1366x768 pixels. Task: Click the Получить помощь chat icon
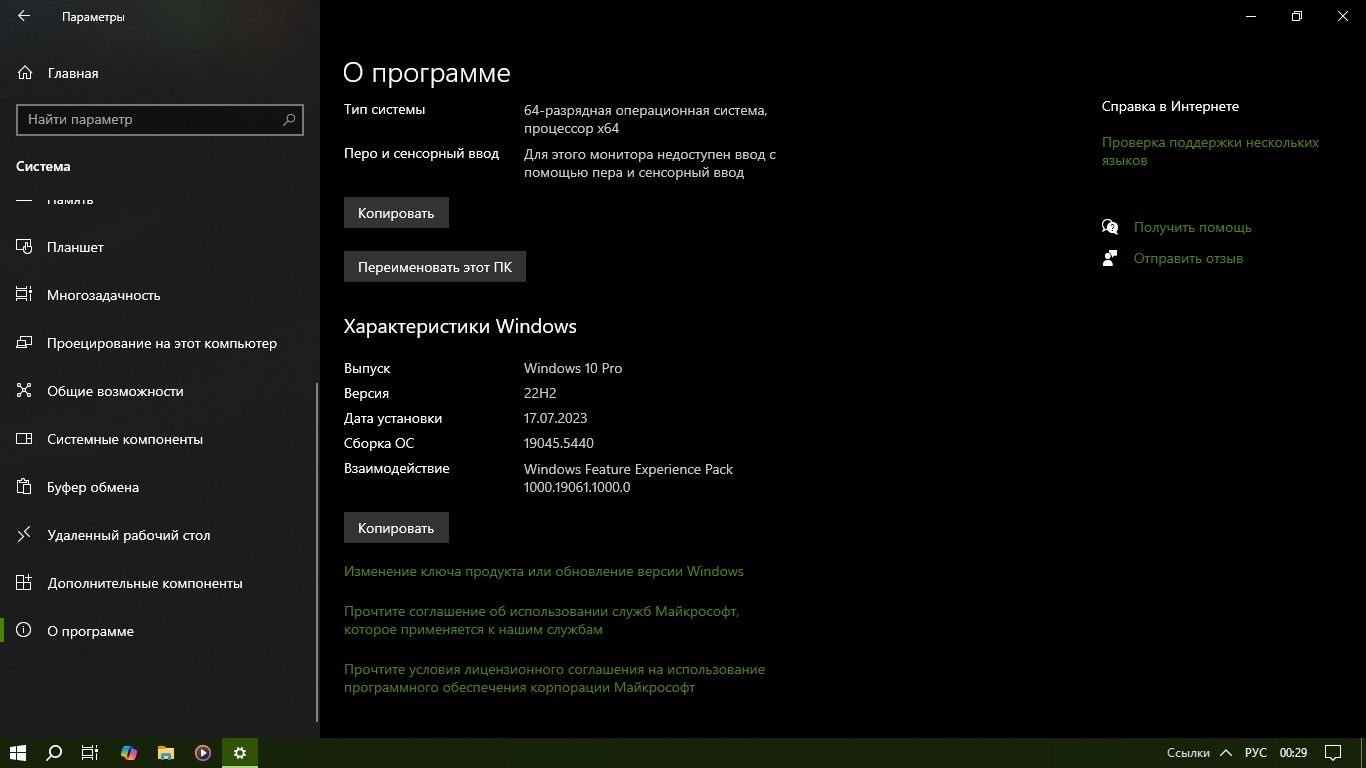[1110, 227]
